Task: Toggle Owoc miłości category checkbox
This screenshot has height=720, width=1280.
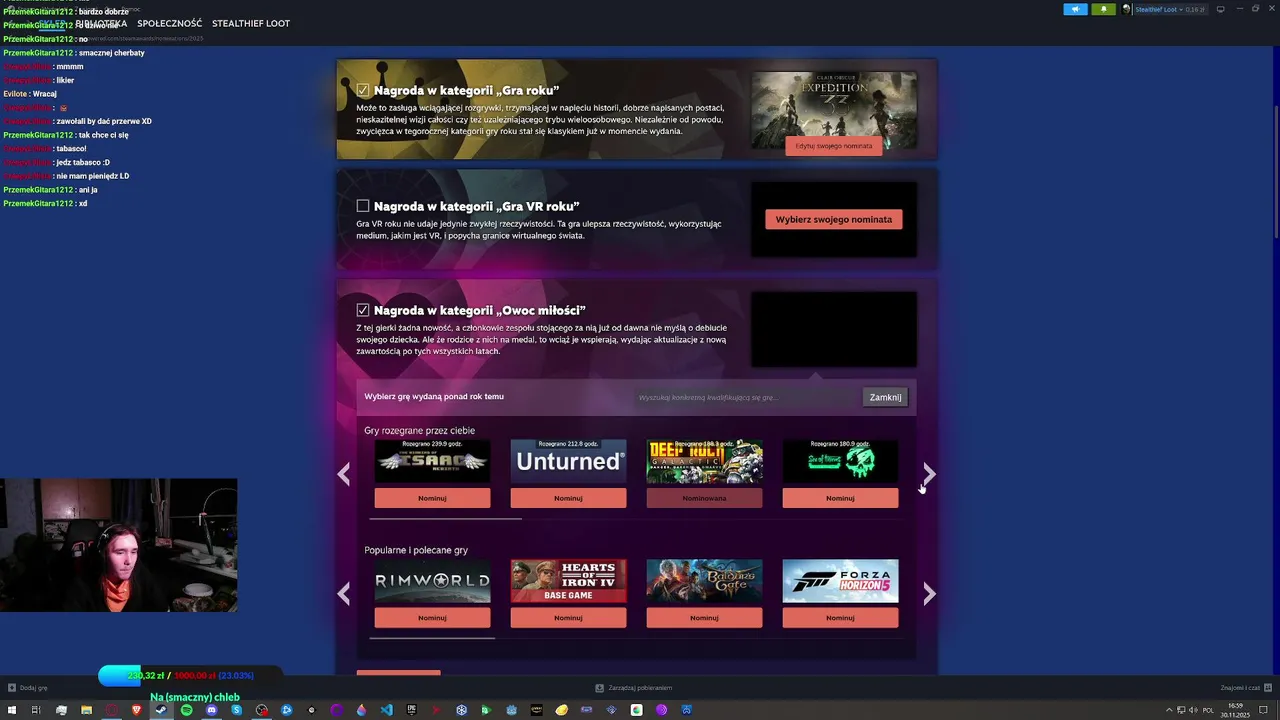Action: click(363, 310)
